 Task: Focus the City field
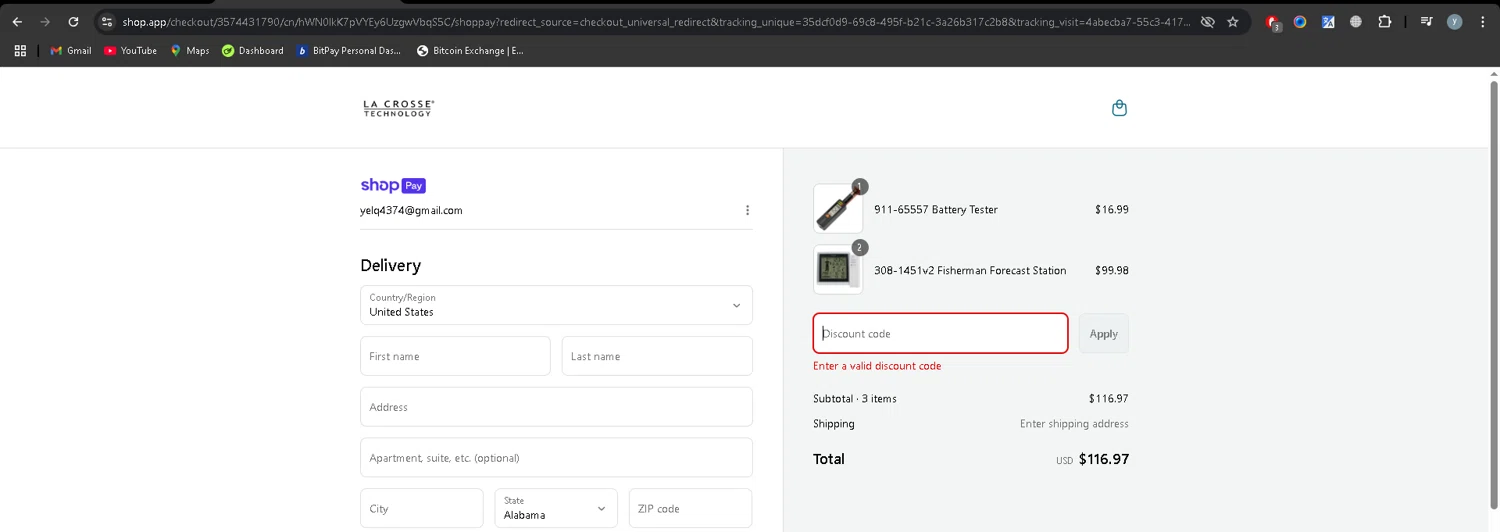[x=422, y=508]
